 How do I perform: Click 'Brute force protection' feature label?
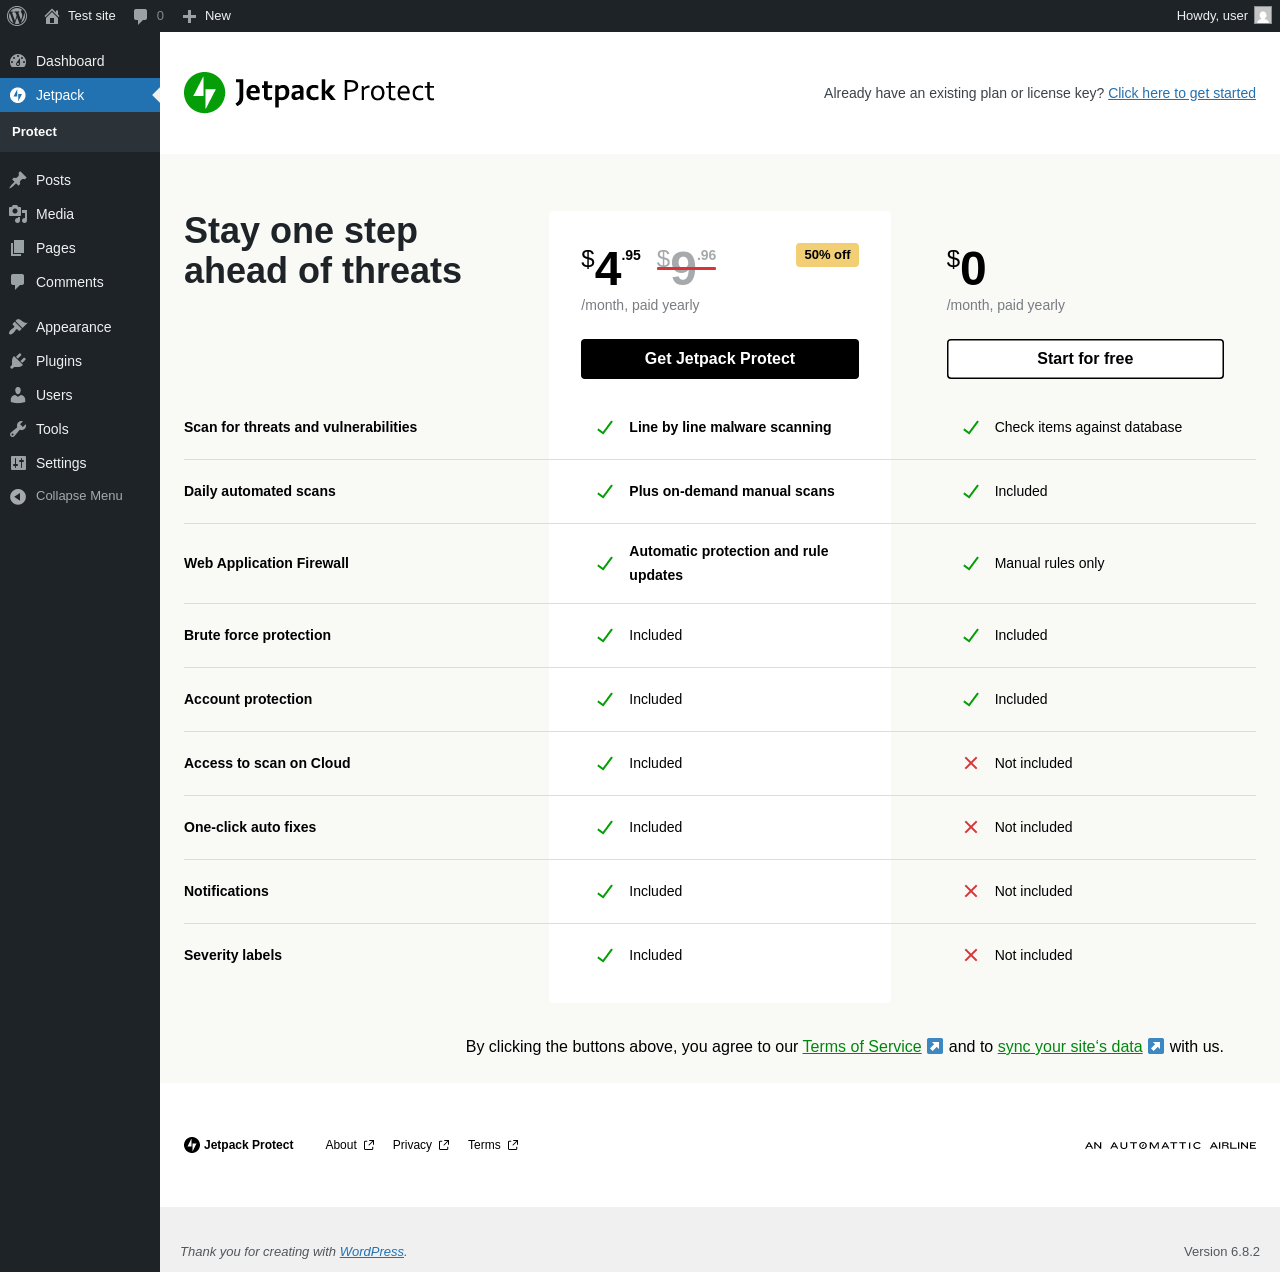coord(257,635)
